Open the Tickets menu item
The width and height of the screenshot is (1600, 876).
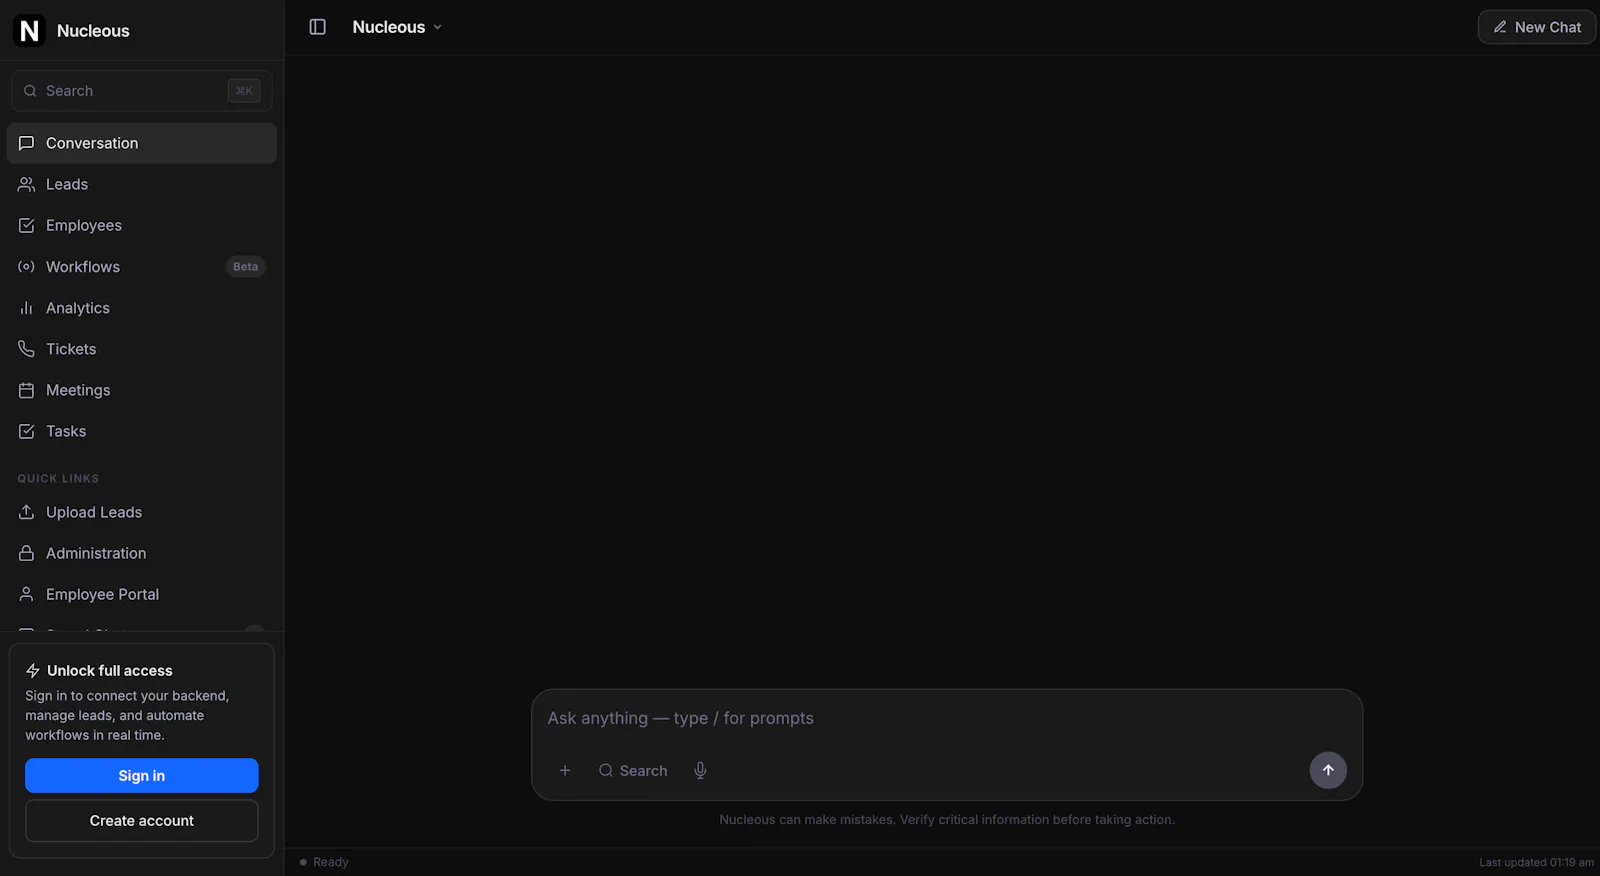coord(142,349)
